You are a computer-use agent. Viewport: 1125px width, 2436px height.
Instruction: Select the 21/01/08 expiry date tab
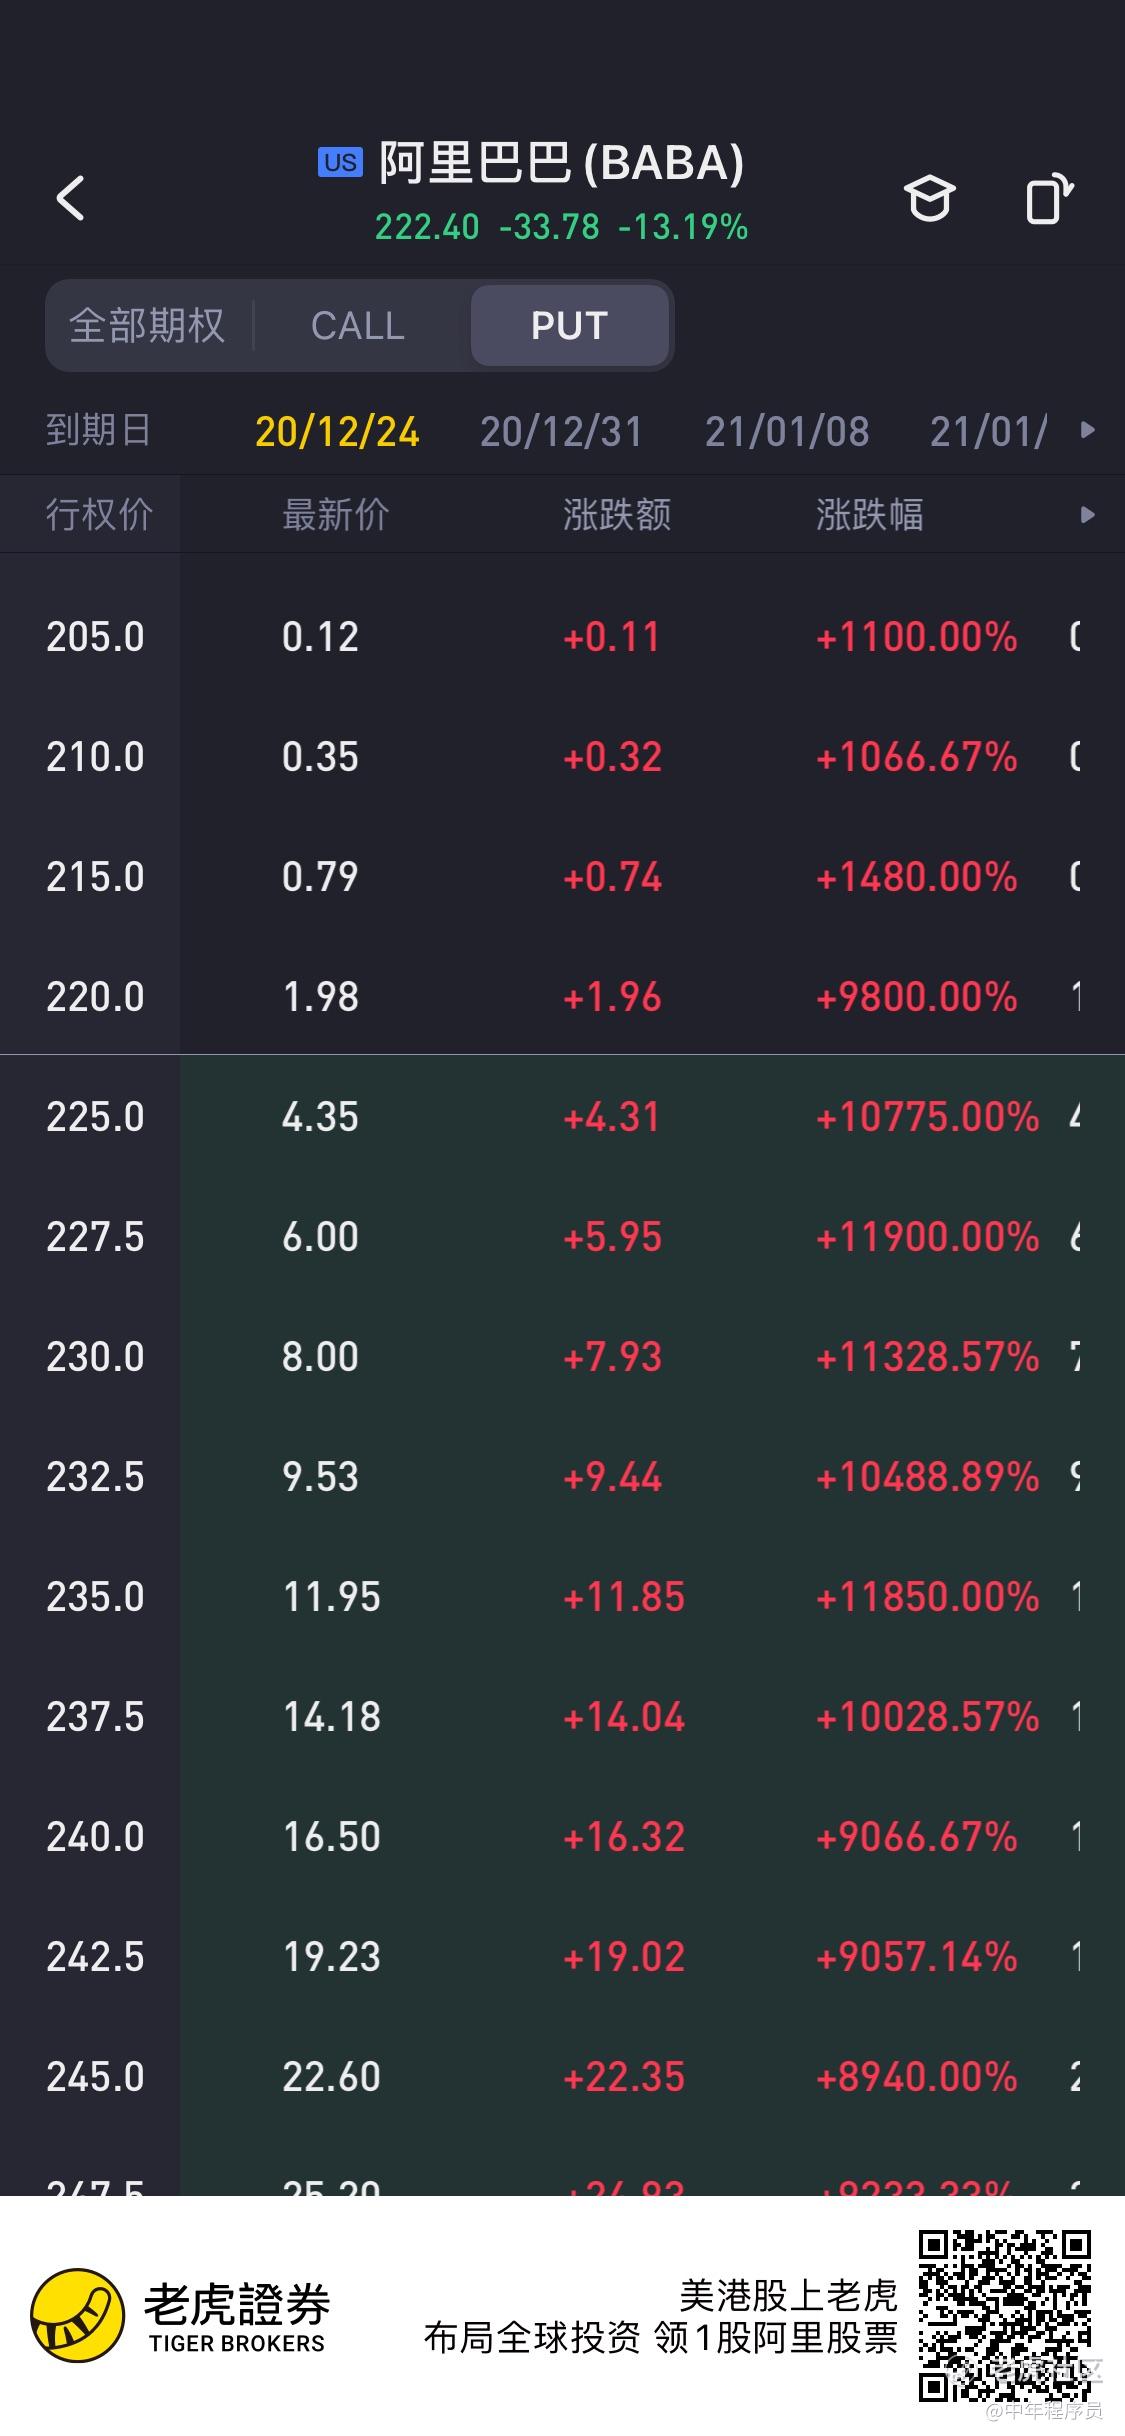coord(787,432)
